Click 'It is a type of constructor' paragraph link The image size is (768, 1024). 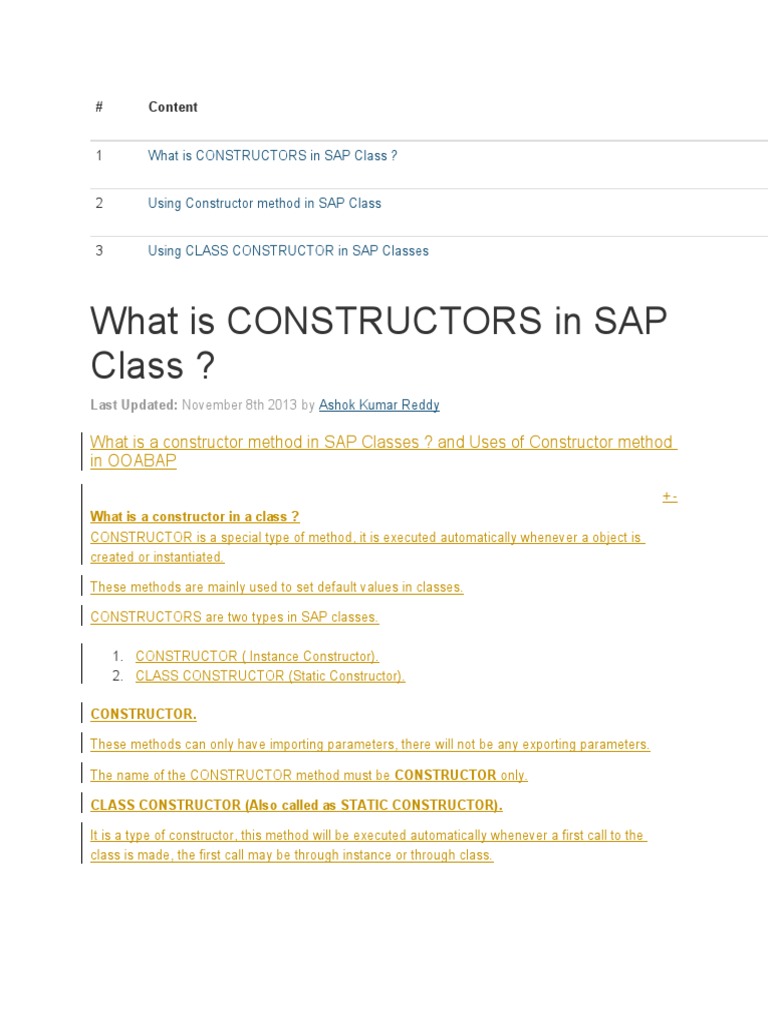click(x=368, y=845)
